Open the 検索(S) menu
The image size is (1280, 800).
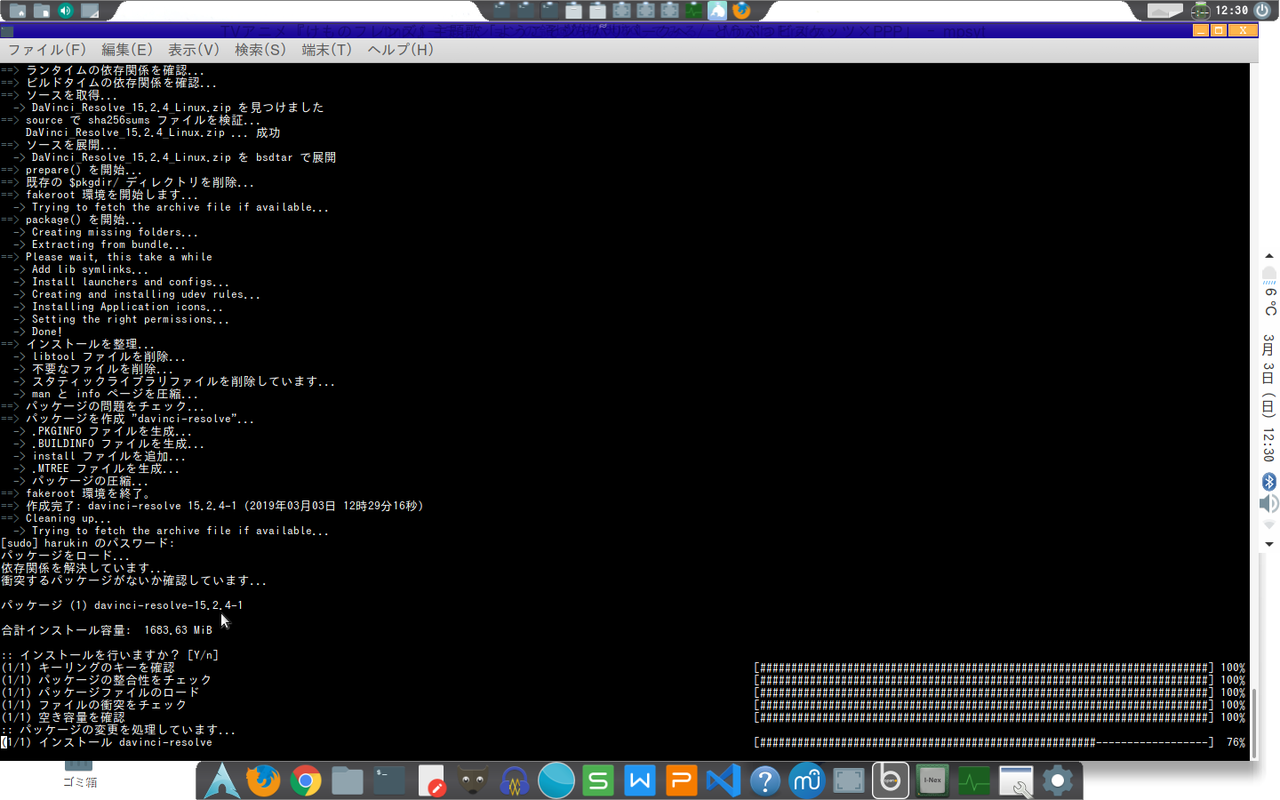(x=260, y=49)
